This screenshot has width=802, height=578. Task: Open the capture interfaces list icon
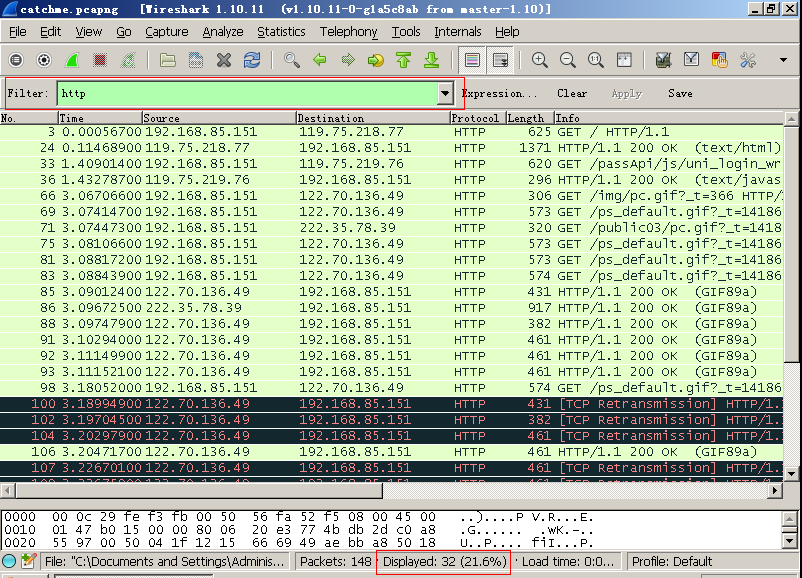coord(16,60)
